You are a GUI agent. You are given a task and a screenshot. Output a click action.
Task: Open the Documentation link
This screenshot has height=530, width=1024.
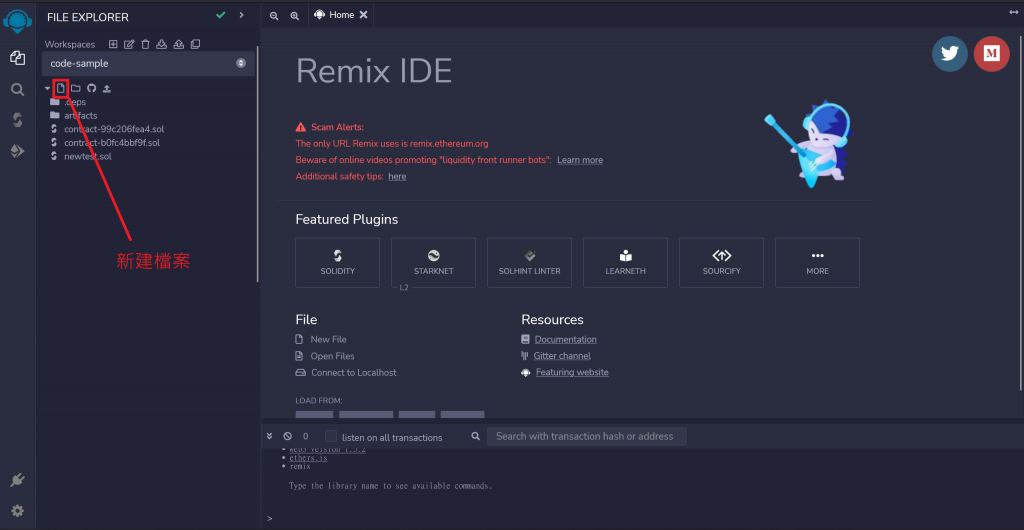pyautogui.click(x=566, y=339)
